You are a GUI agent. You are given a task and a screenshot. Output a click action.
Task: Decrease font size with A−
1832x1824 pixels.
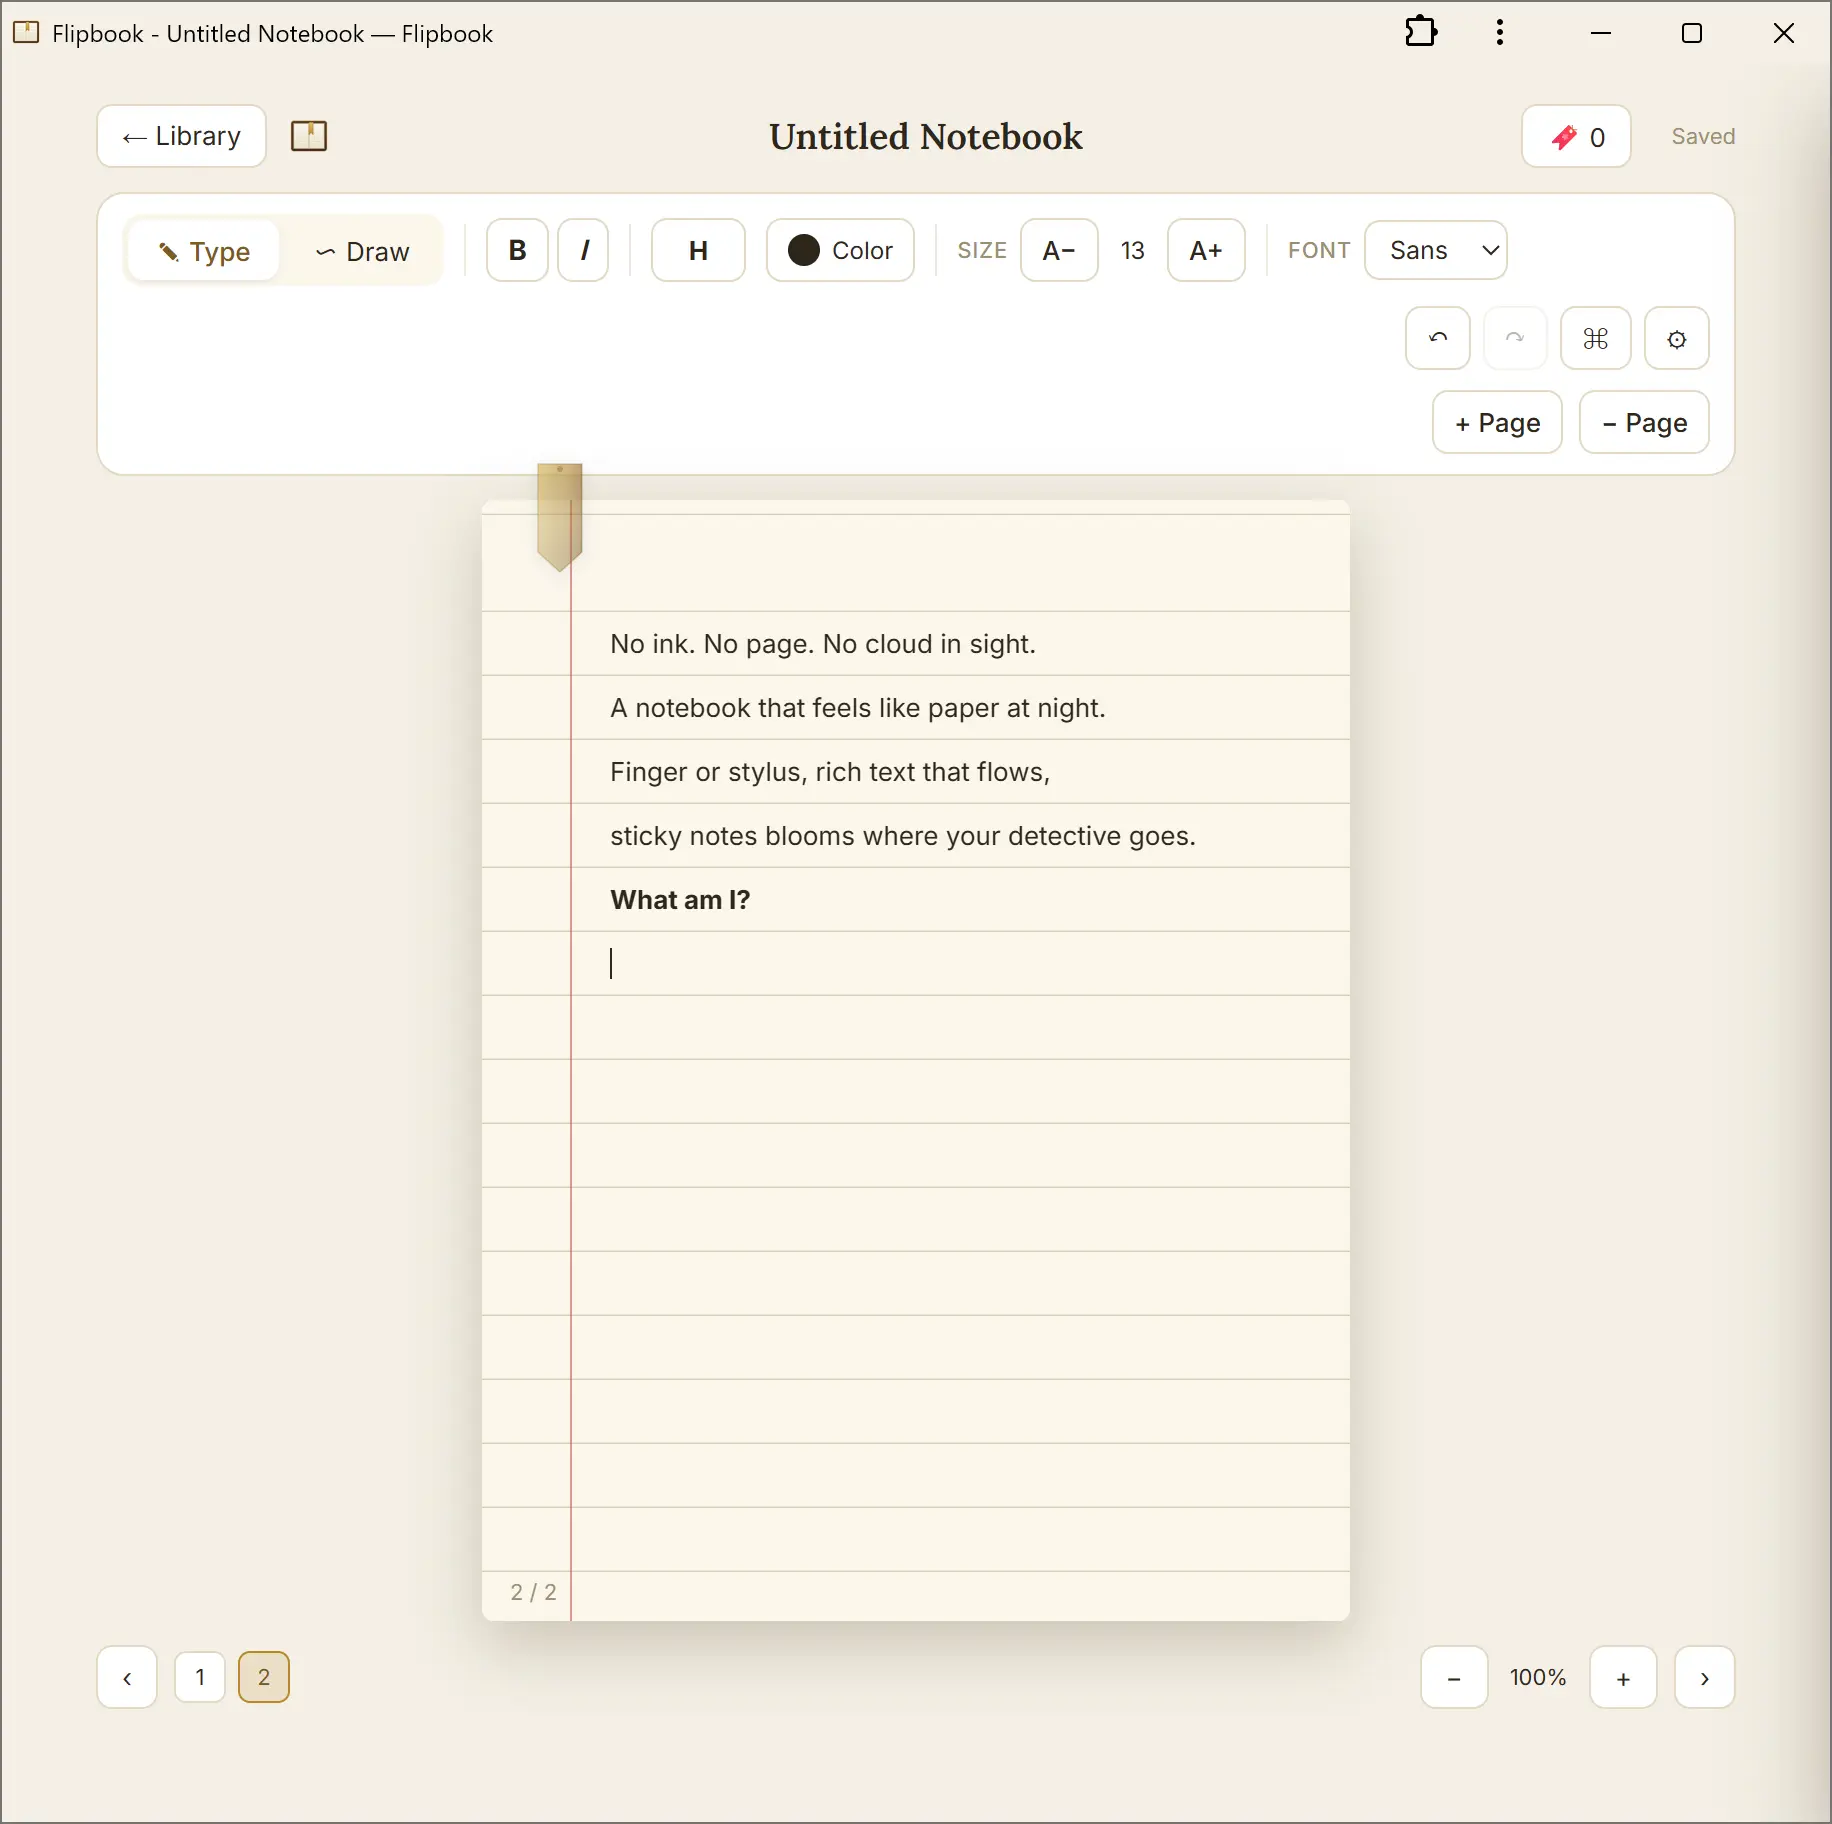pos(1059,250)
